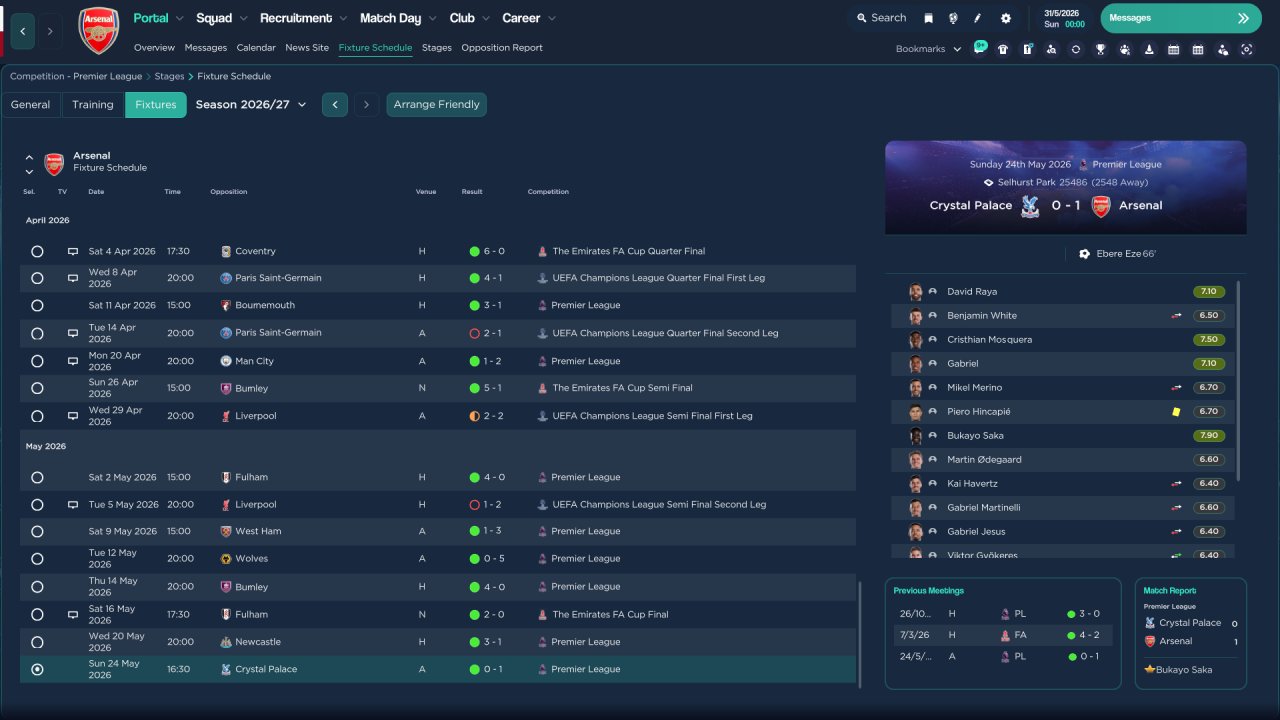
Task: Click the circular refresh arrows icon
Action: [1075, 49]
